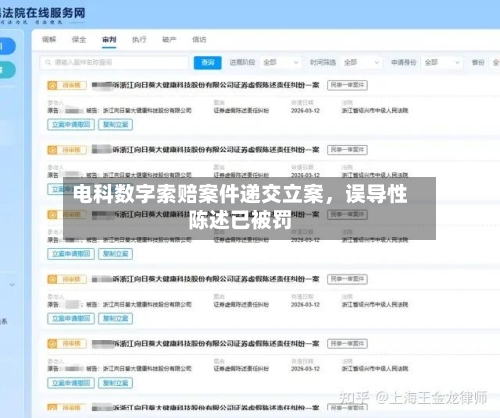Viewport: 500px width, 418px height.
Task: Open the 进展阶段 dropdown
Action: coord(280,63)
